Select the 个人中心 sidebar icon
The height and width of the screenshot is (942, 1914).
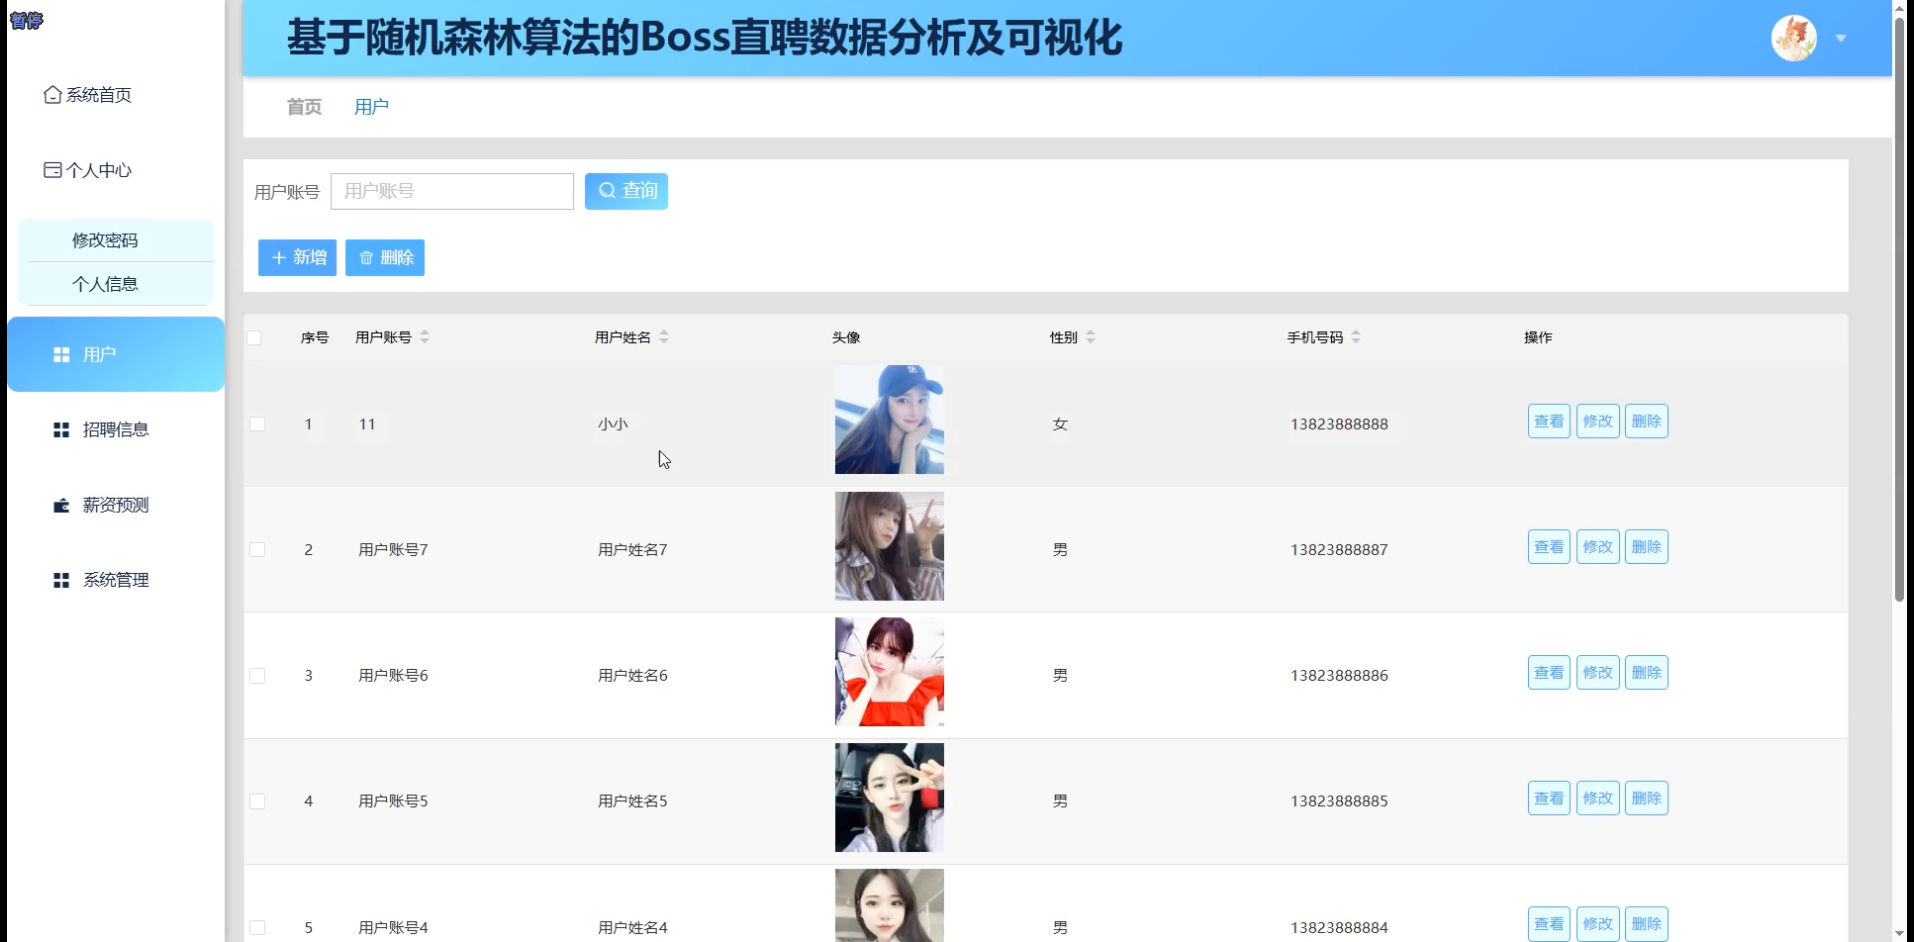point(52,170)
